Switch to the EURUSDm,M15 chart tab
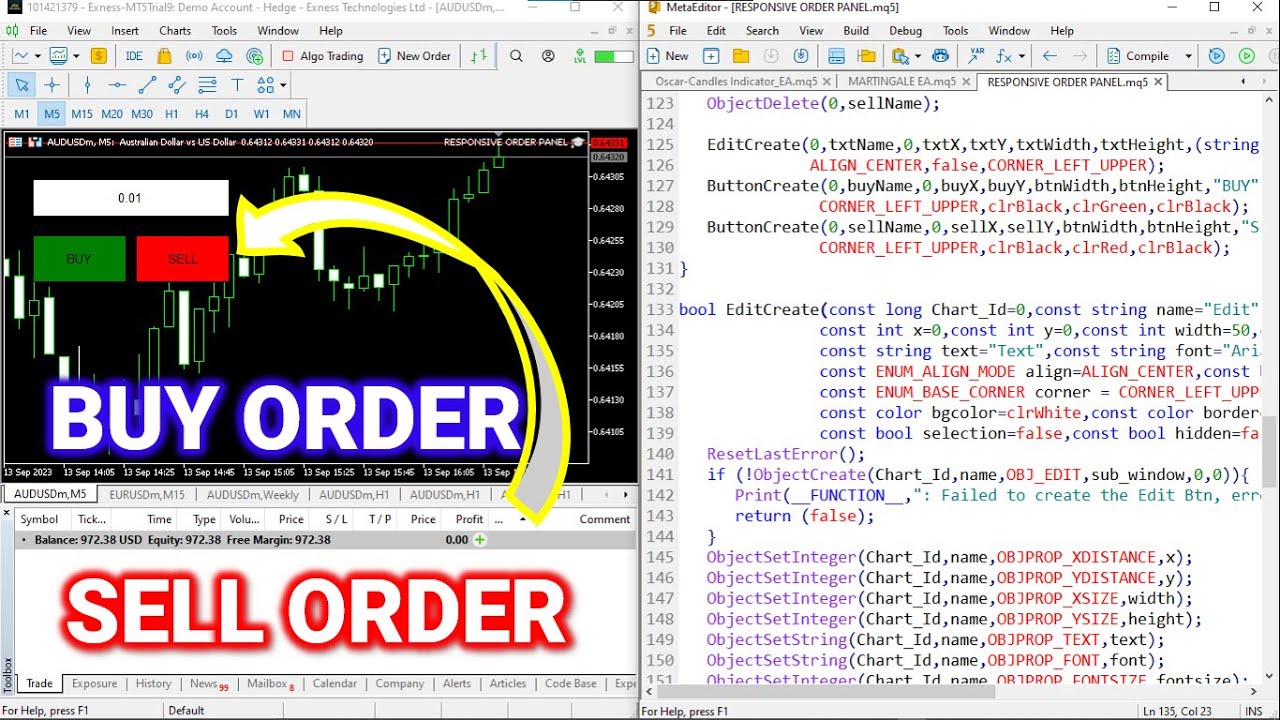1280x720 pixels. [x=147, y=494]
